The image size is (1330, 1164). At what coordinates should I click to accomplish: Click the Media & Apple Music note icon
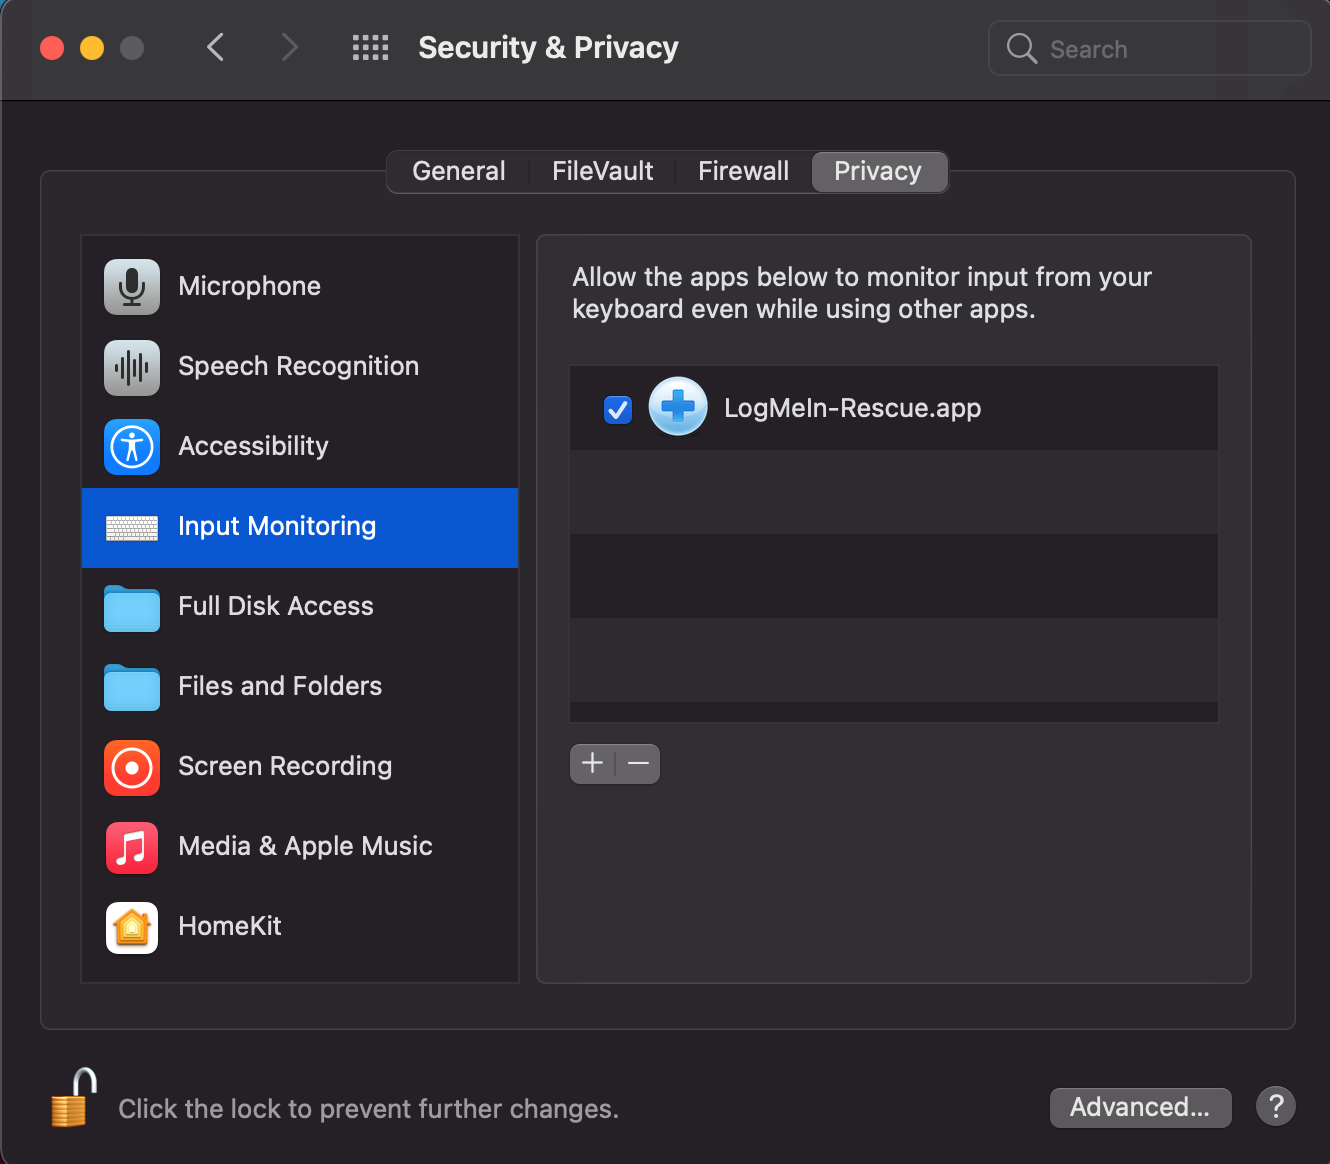coord(131,848)
